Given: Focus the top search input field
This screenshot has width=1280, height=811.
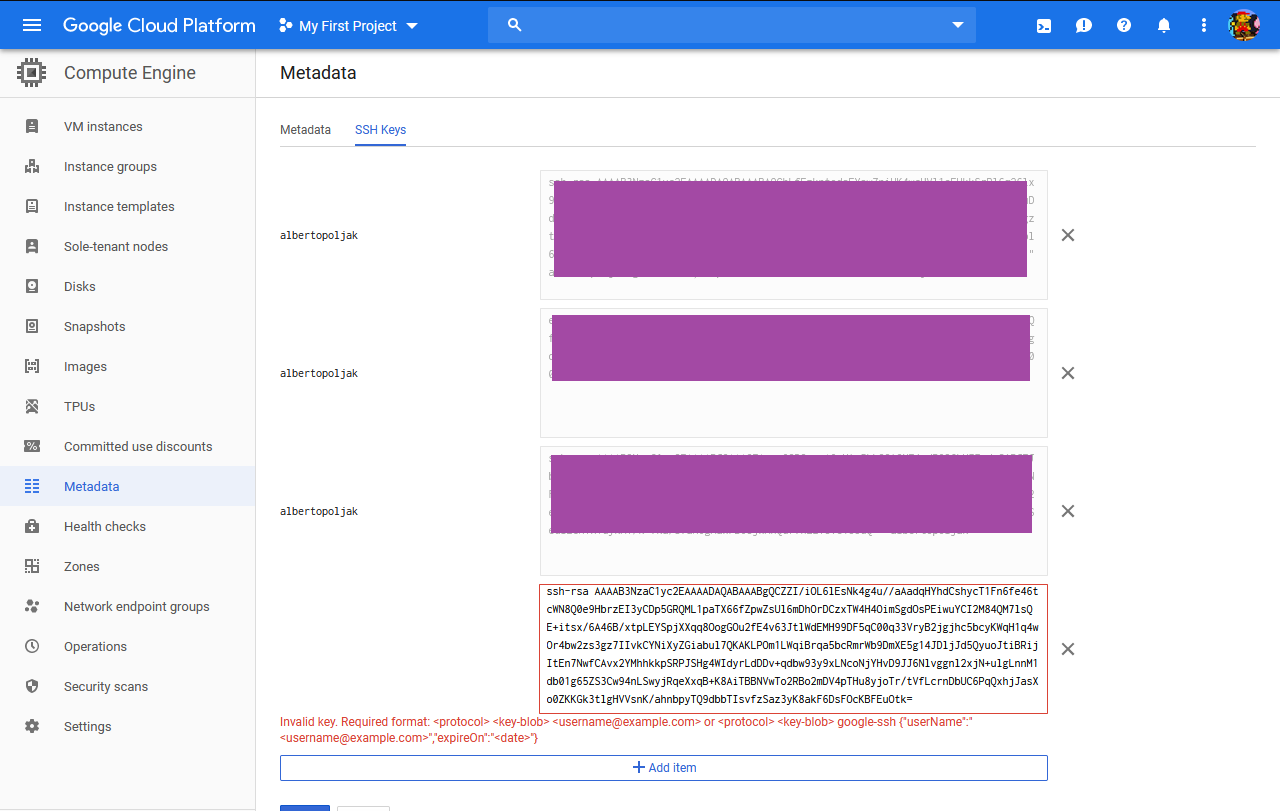Looking at the screenshot, I should coord(732,25).
